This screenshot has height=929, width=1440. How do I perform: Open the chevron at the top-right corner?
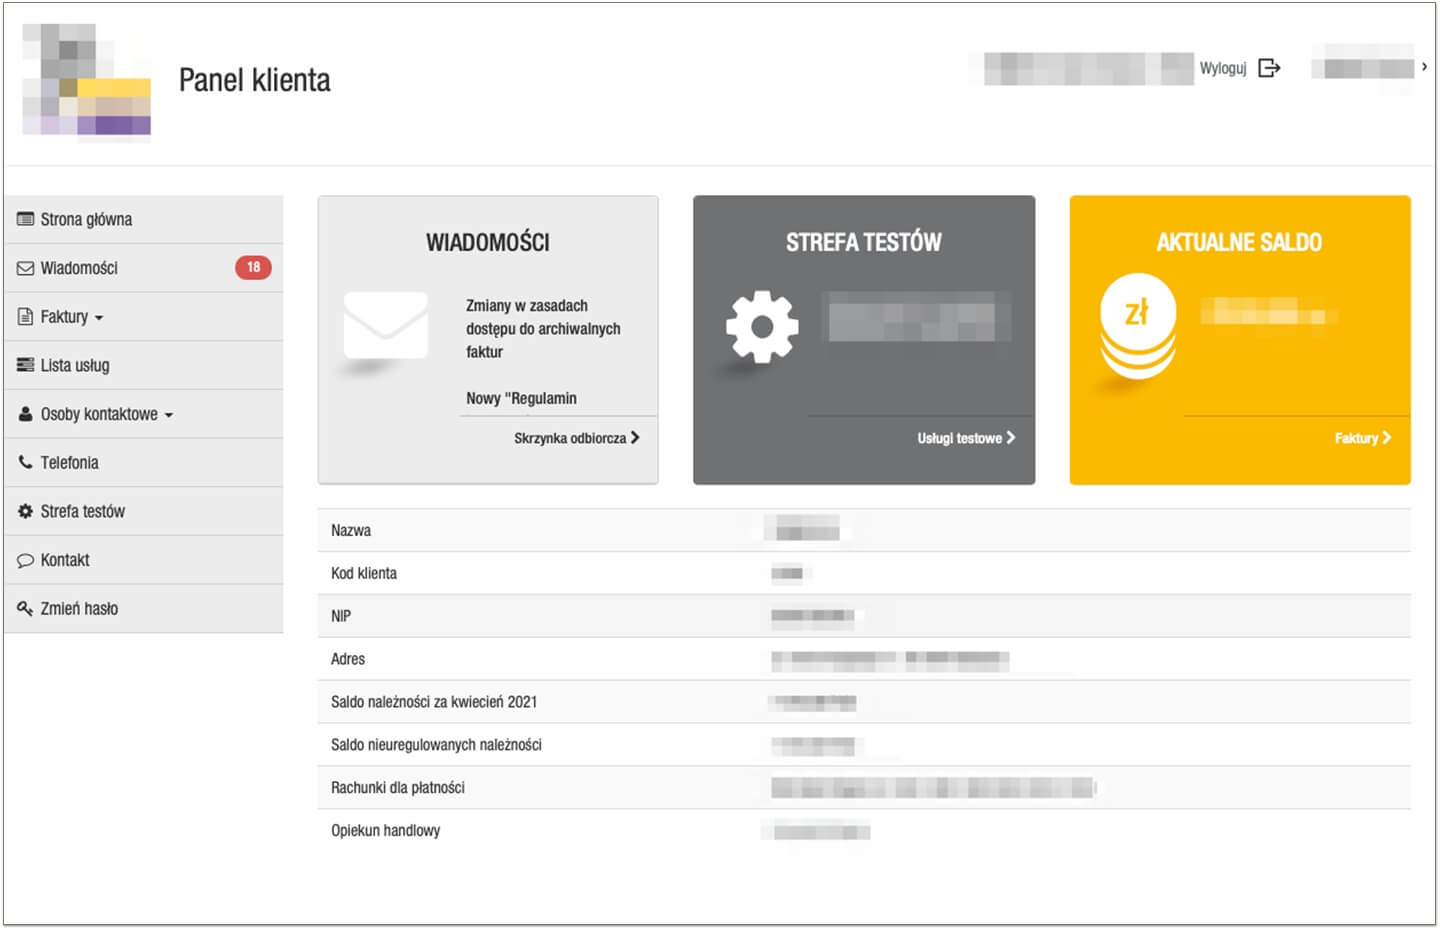pos(1424,67)
